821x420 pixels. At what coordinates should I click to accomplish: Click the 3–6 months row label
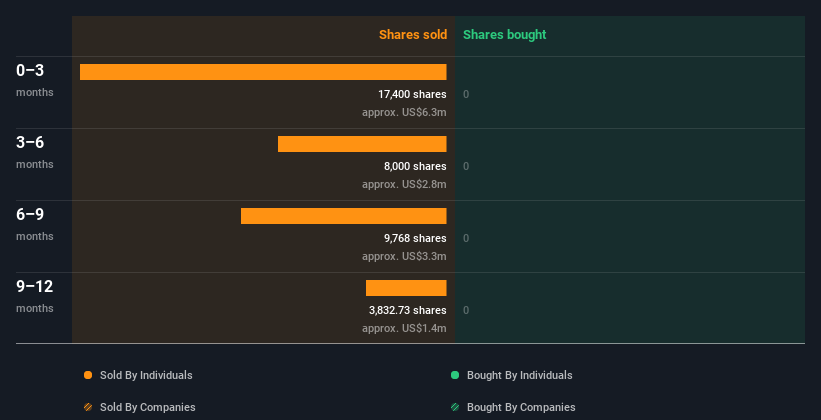[x=35, y=152]
